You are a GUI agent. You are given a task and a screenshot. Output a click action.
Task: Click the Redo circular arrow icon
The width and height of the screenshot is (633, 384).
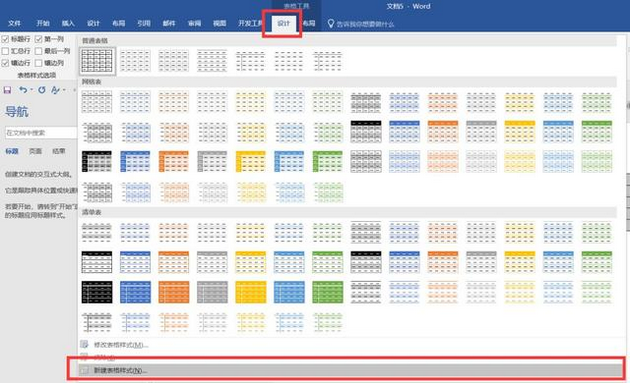(x=42, y=90)
